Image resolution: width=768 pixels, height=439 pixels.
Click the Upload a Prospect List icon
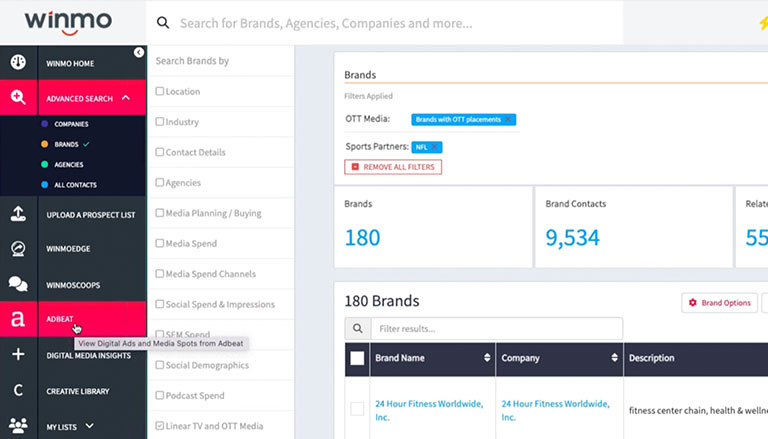click(x=18, y=214)
